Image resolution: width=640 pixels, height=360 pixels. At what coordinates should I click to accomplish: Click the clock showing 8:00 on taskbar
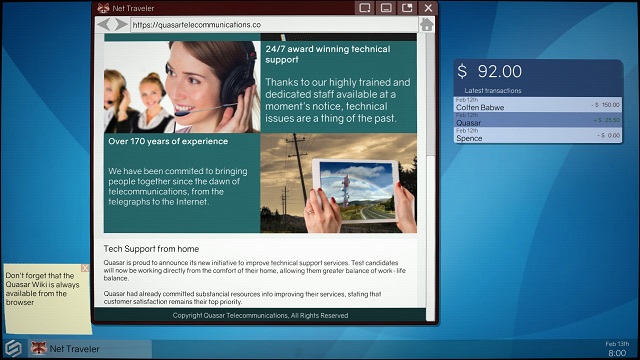tap(617, 353)
